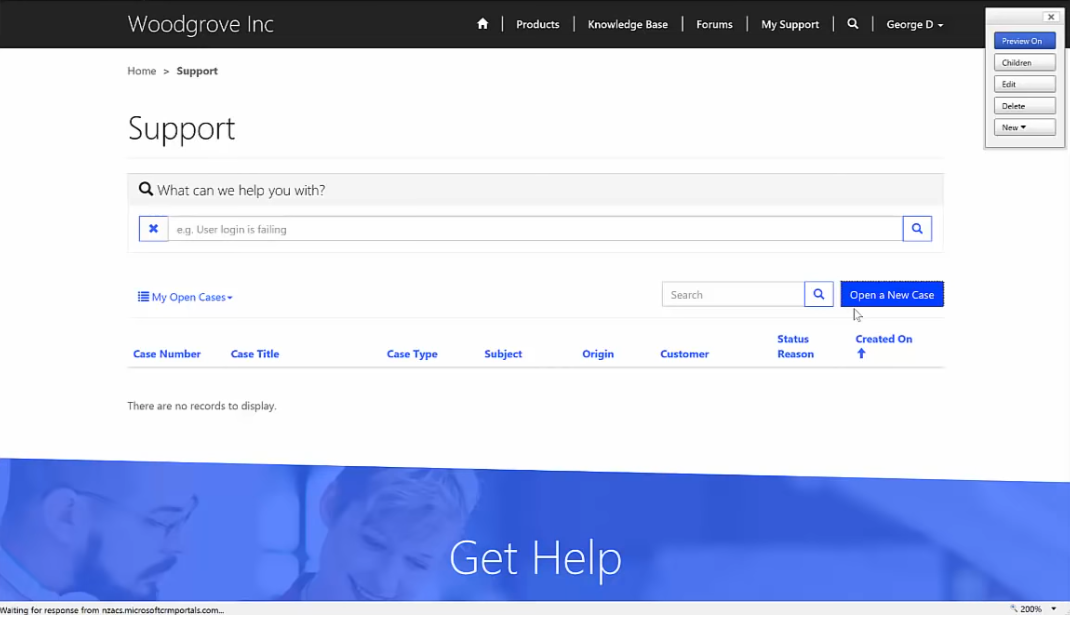Go to Forums menu item
The image size is (1070, 620).
[x=714, y=24]
